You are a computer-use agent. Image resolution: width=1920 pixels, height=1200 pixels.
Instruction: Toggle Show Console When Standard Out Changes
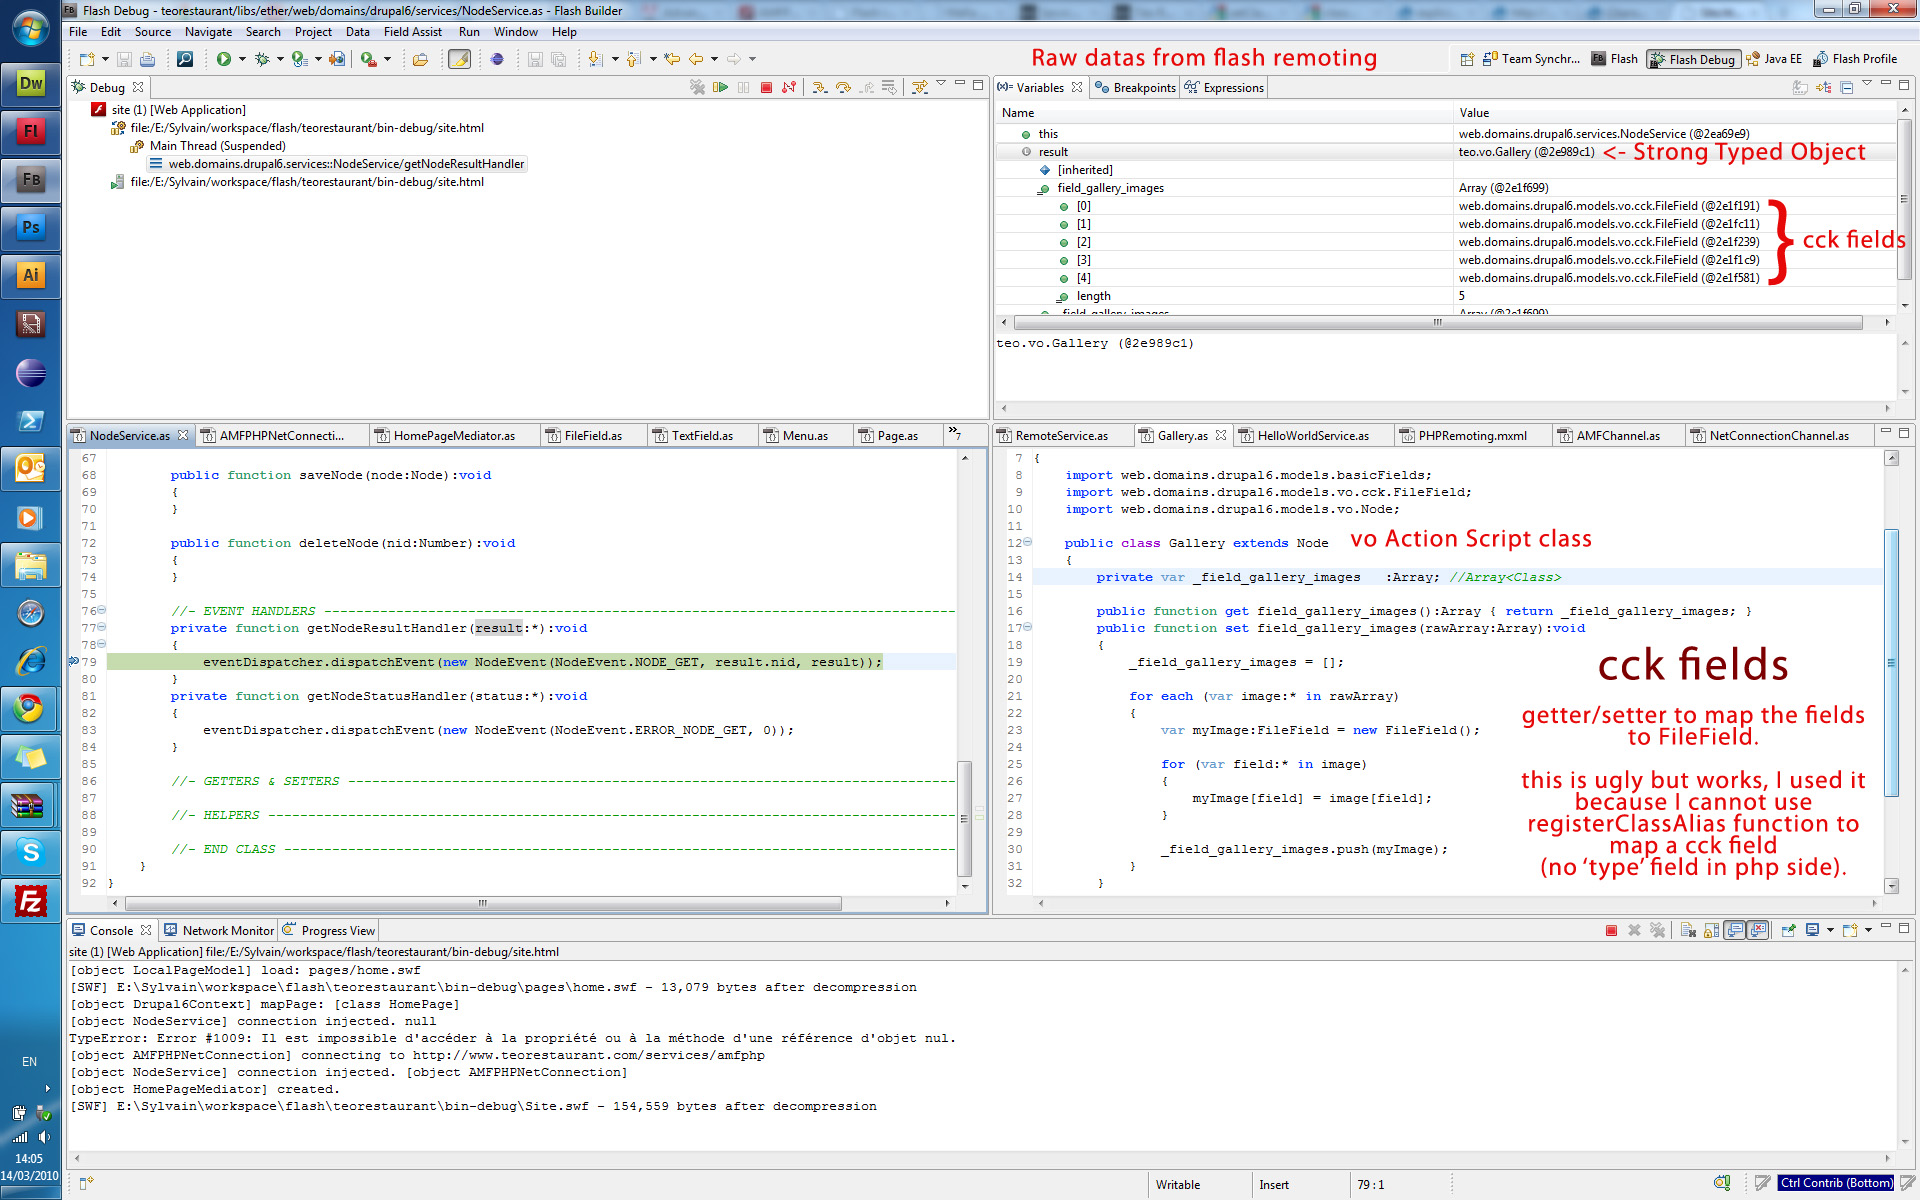pos(1735,930)
